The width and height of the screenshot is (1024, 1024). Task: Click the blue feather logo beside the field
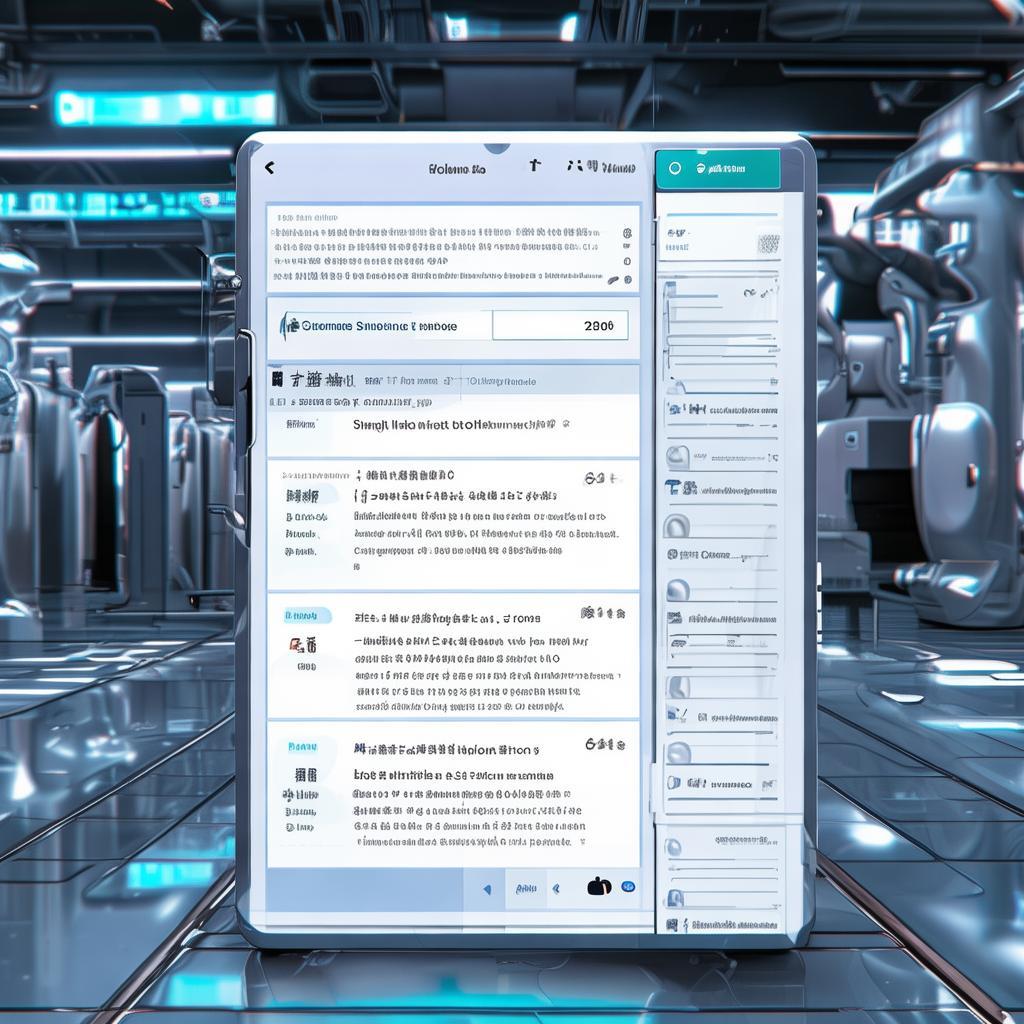point(289,325)
